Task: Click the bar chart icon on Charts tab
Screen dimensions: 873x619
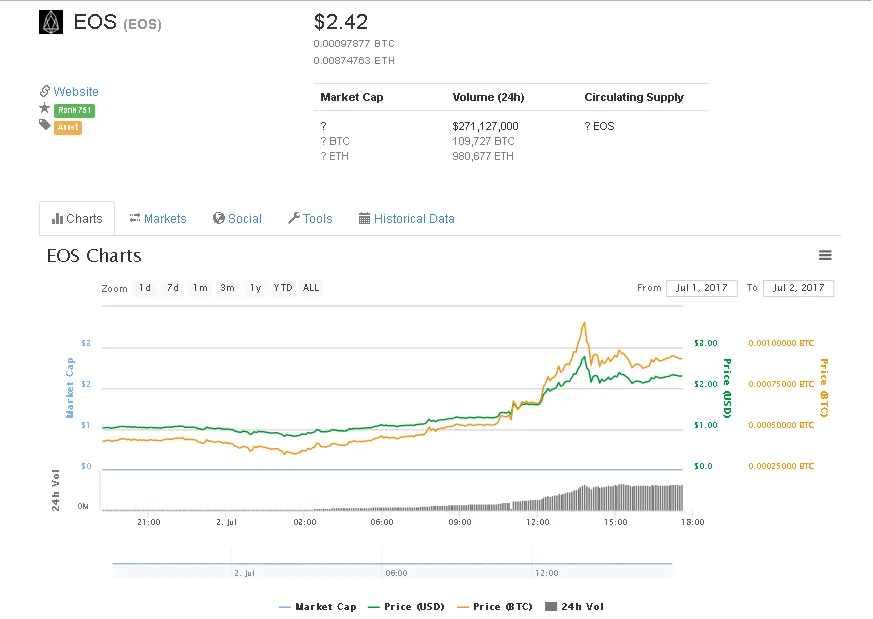Action: (57, 219)
